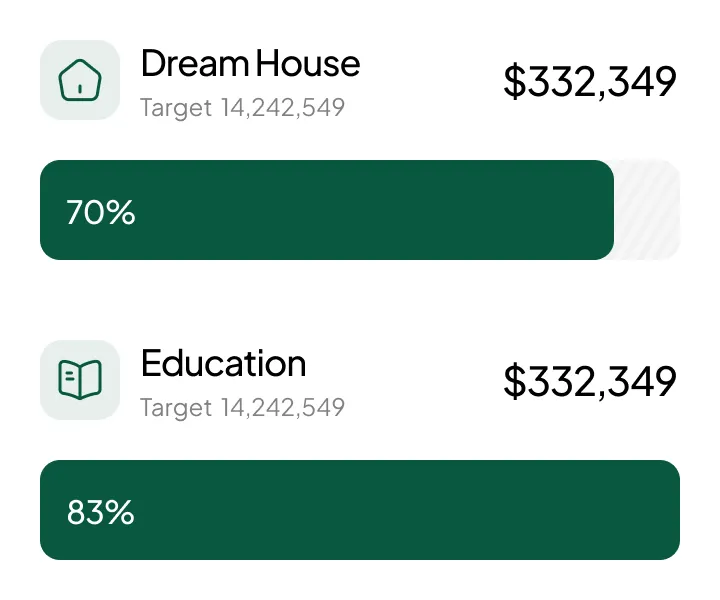Screen dimensions: 720x600
Task: Click the 14,242,549 figure under Education
Action: 282,408
